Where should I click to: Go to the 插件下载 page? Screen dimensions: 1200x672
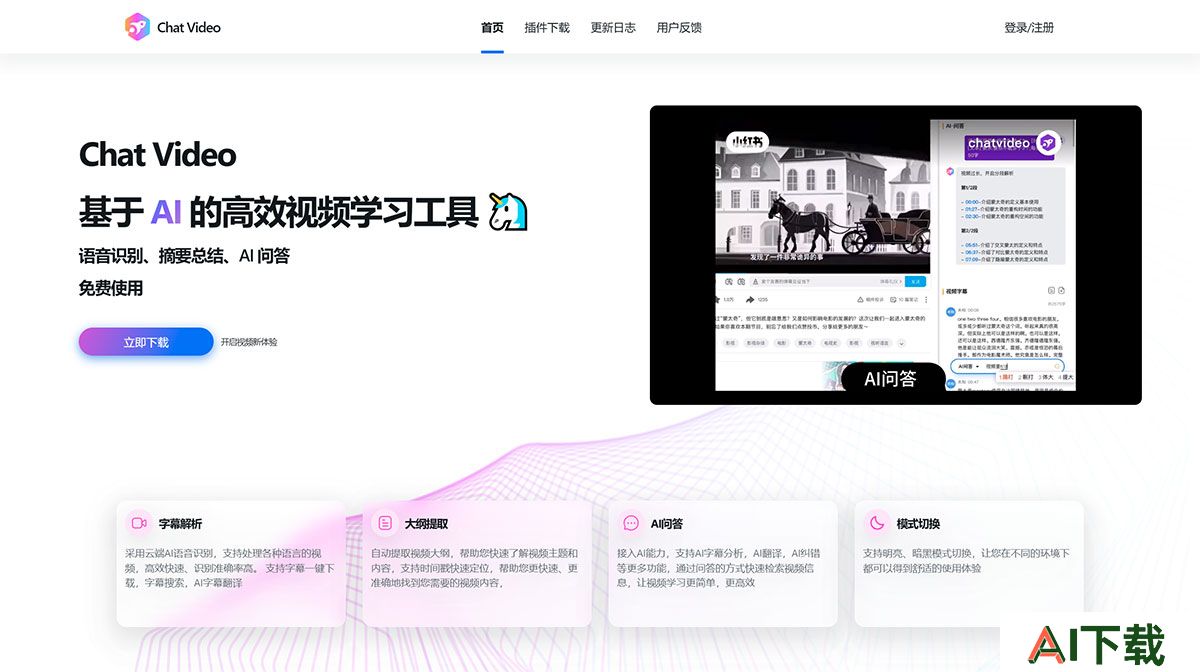coord(547,27)
